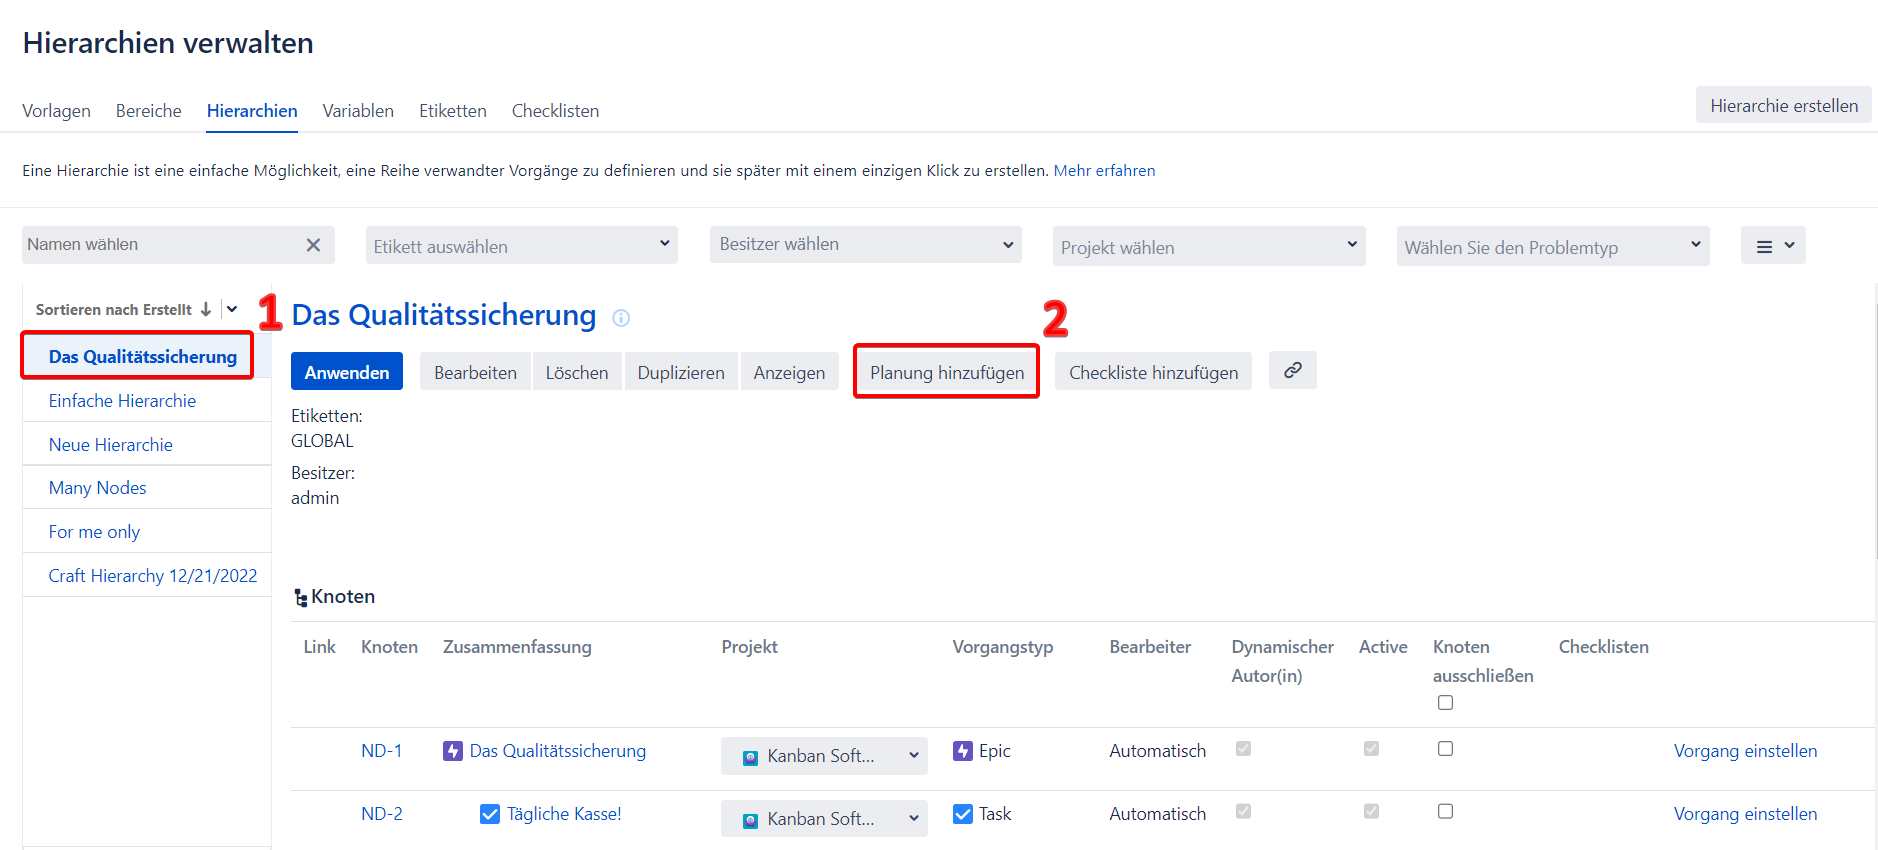Click Kanban project icon in ND-1 row
Viewport: 1878px width, 850px height.
pos(750,758)
